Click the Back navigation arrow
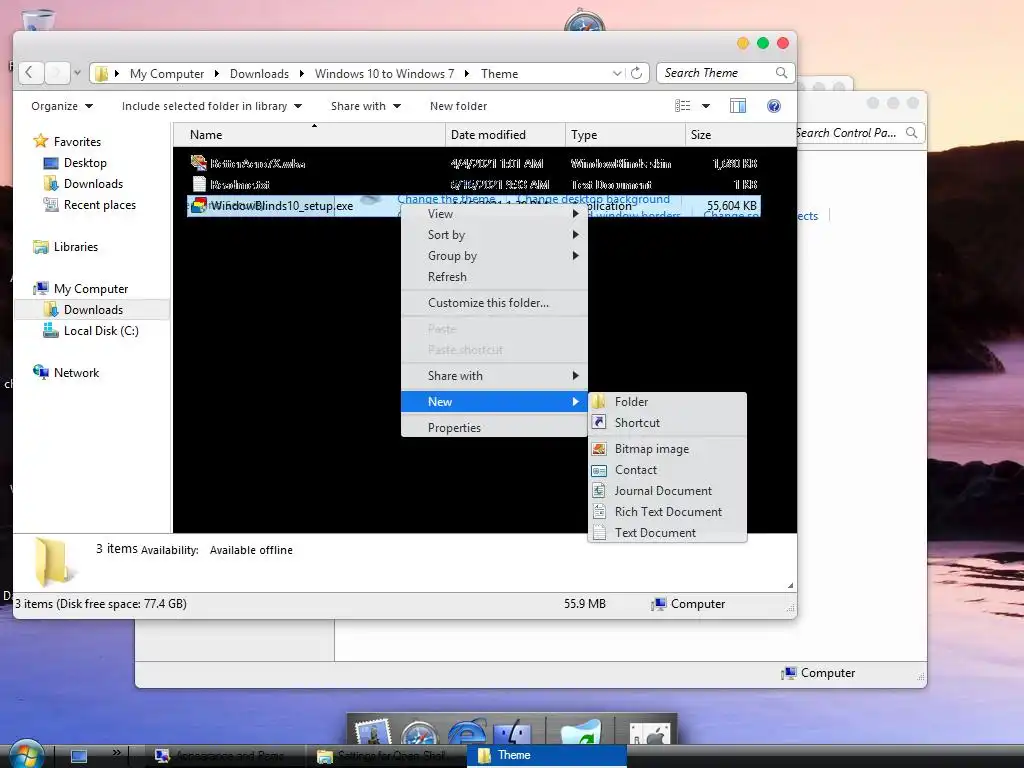Viewport: 1024px width, 768px height. pyautogui.click(x=30, y=72)
